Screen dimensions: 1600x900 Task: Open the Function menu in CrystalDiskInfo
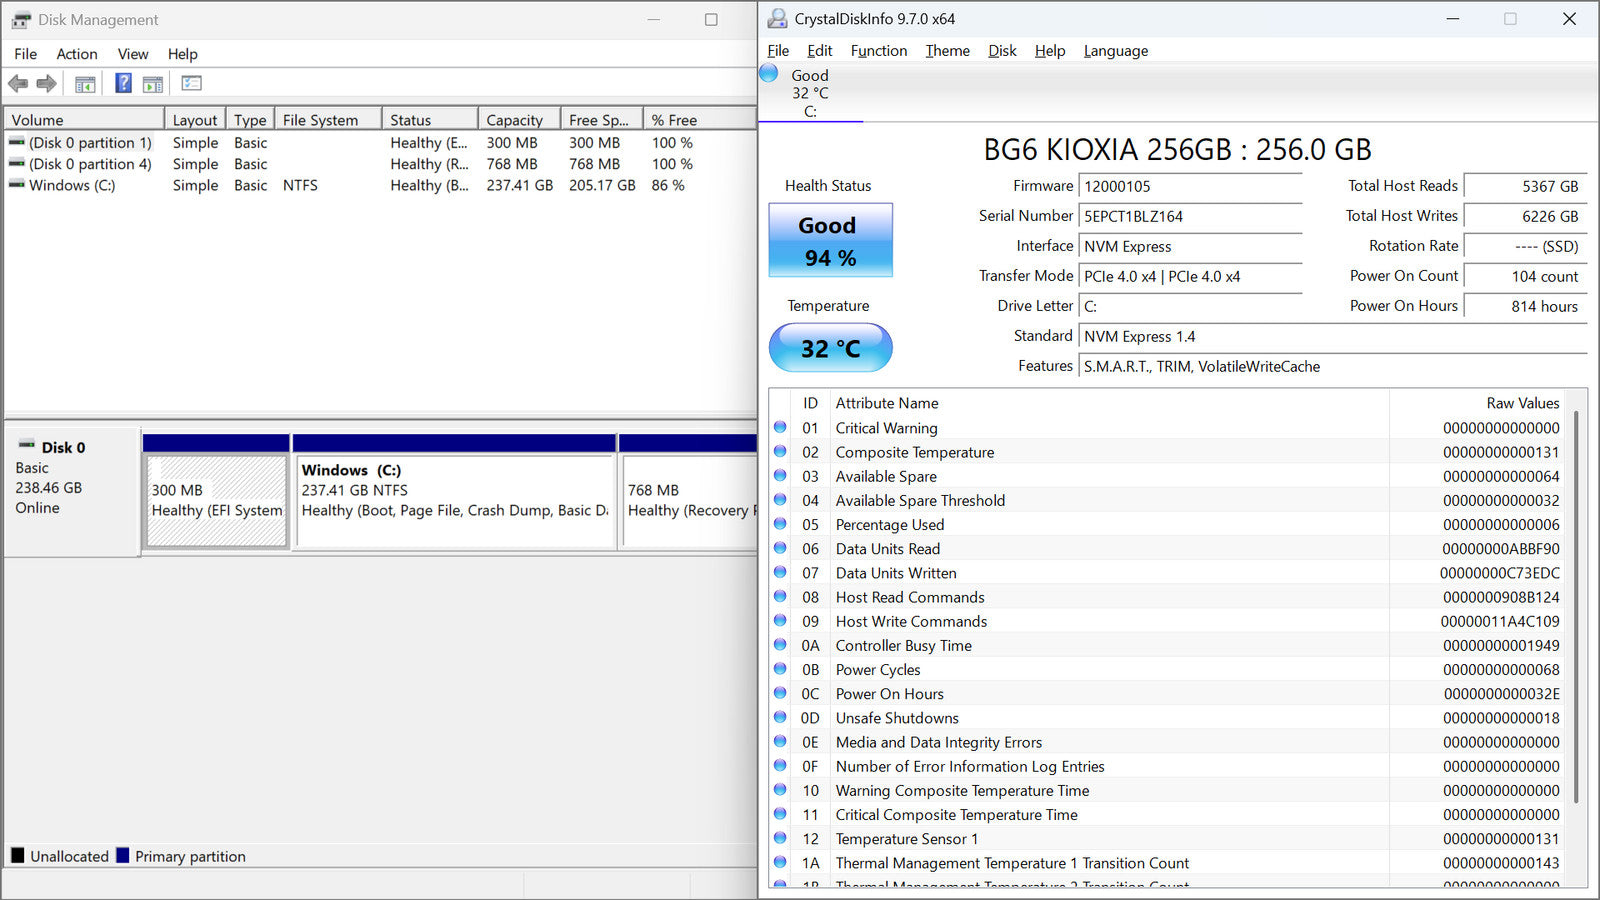878,51
